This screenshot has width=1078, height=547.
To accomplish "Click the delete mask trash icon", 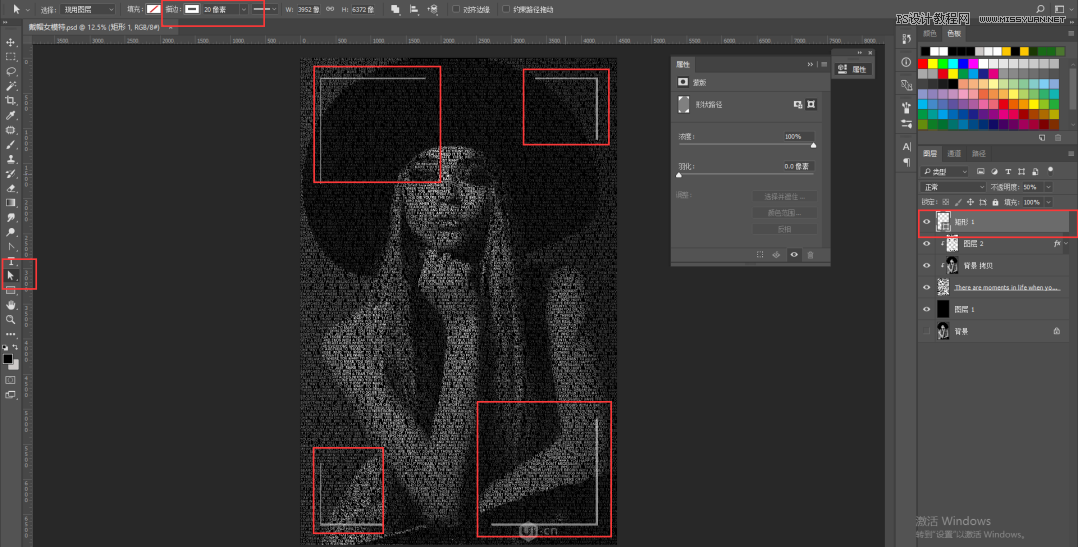I will (810, 255).
